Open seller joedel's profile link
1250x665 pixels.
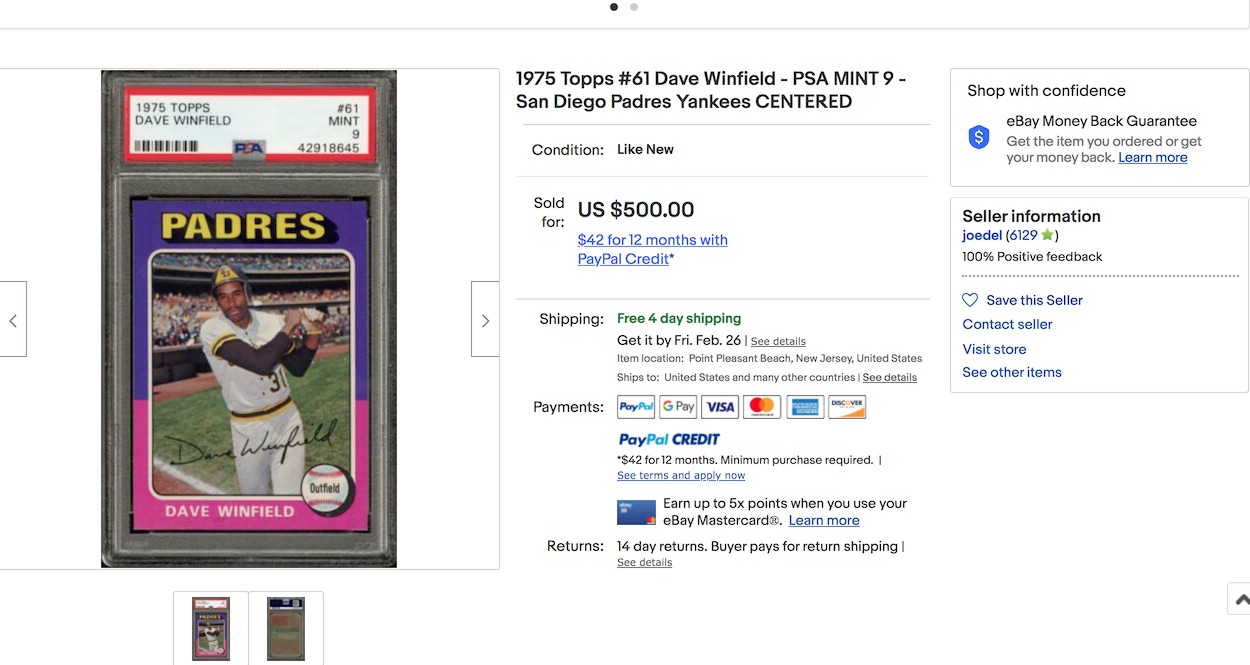pyautogui.click(x=982, y=236)
